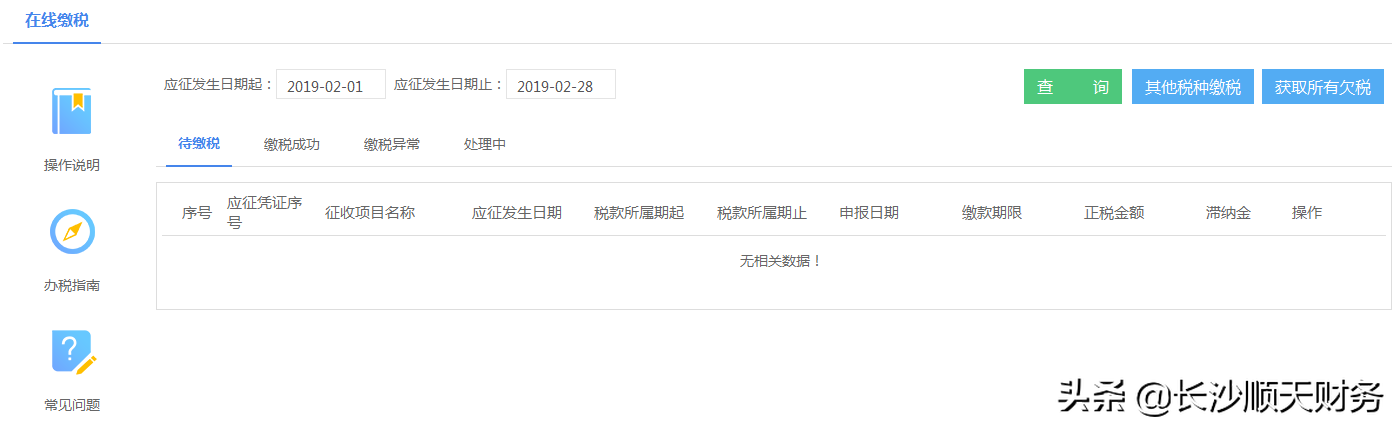Screen dimensions: 1398x428
Task: Select the 在线缴税 top tab
Action: click(57, 20)
